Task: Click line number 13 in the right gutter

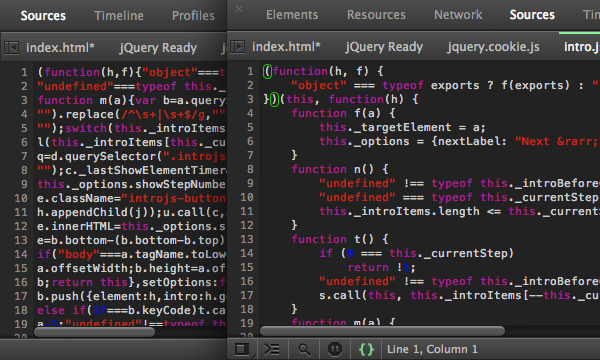Action: click(247, 239)
